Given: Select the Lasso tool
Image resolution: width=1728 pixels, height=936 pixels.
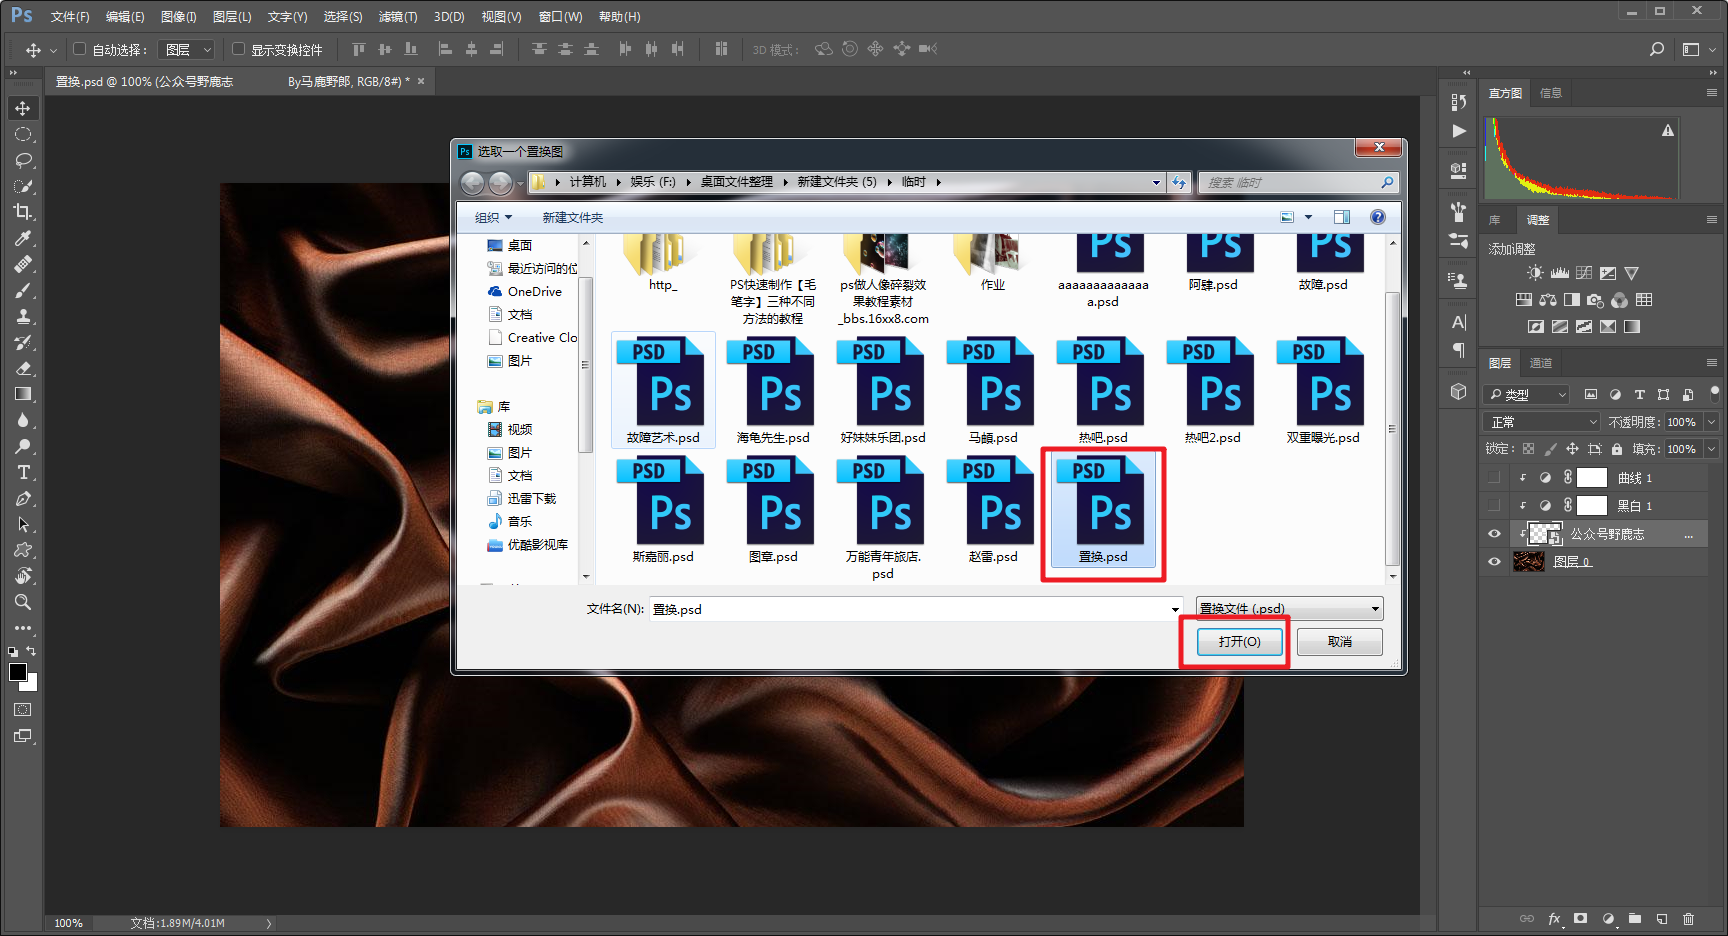Looking at the screenshot, I should click(x=22, y=160).
